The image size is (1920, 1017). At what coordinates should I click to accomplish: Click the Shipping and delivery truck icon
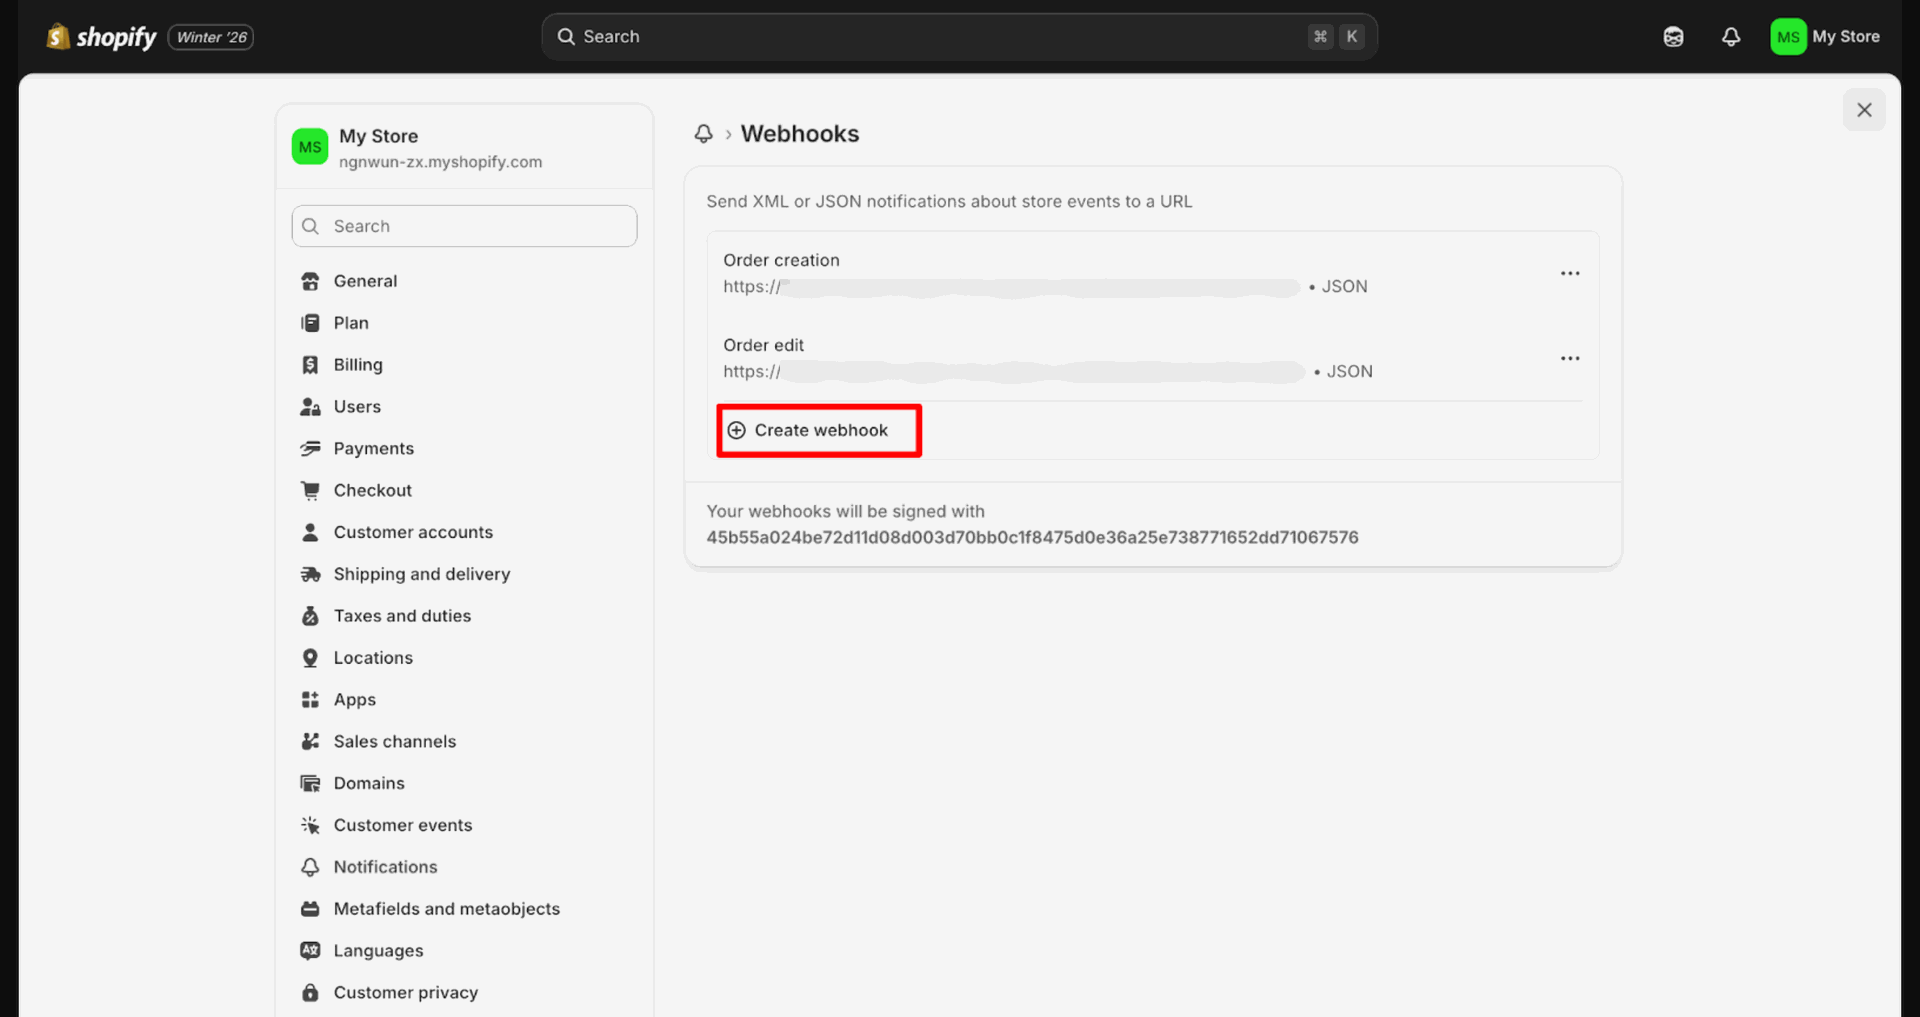point(310,574)
